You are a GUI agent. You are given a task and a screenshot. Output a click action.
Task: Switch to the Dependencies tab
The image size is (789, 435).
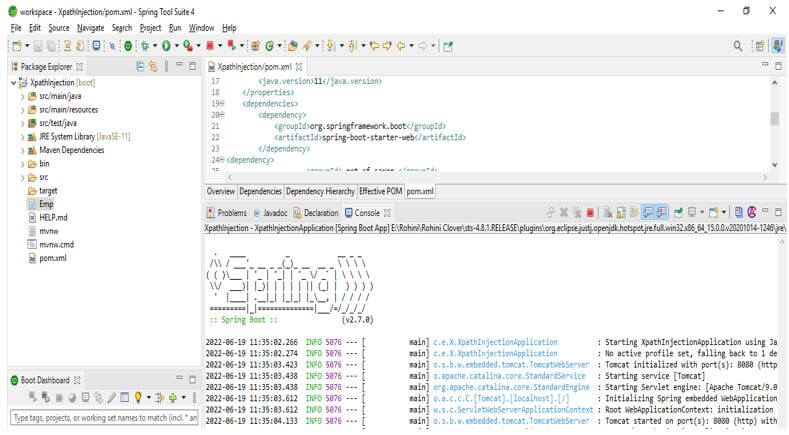click(260, 191)
